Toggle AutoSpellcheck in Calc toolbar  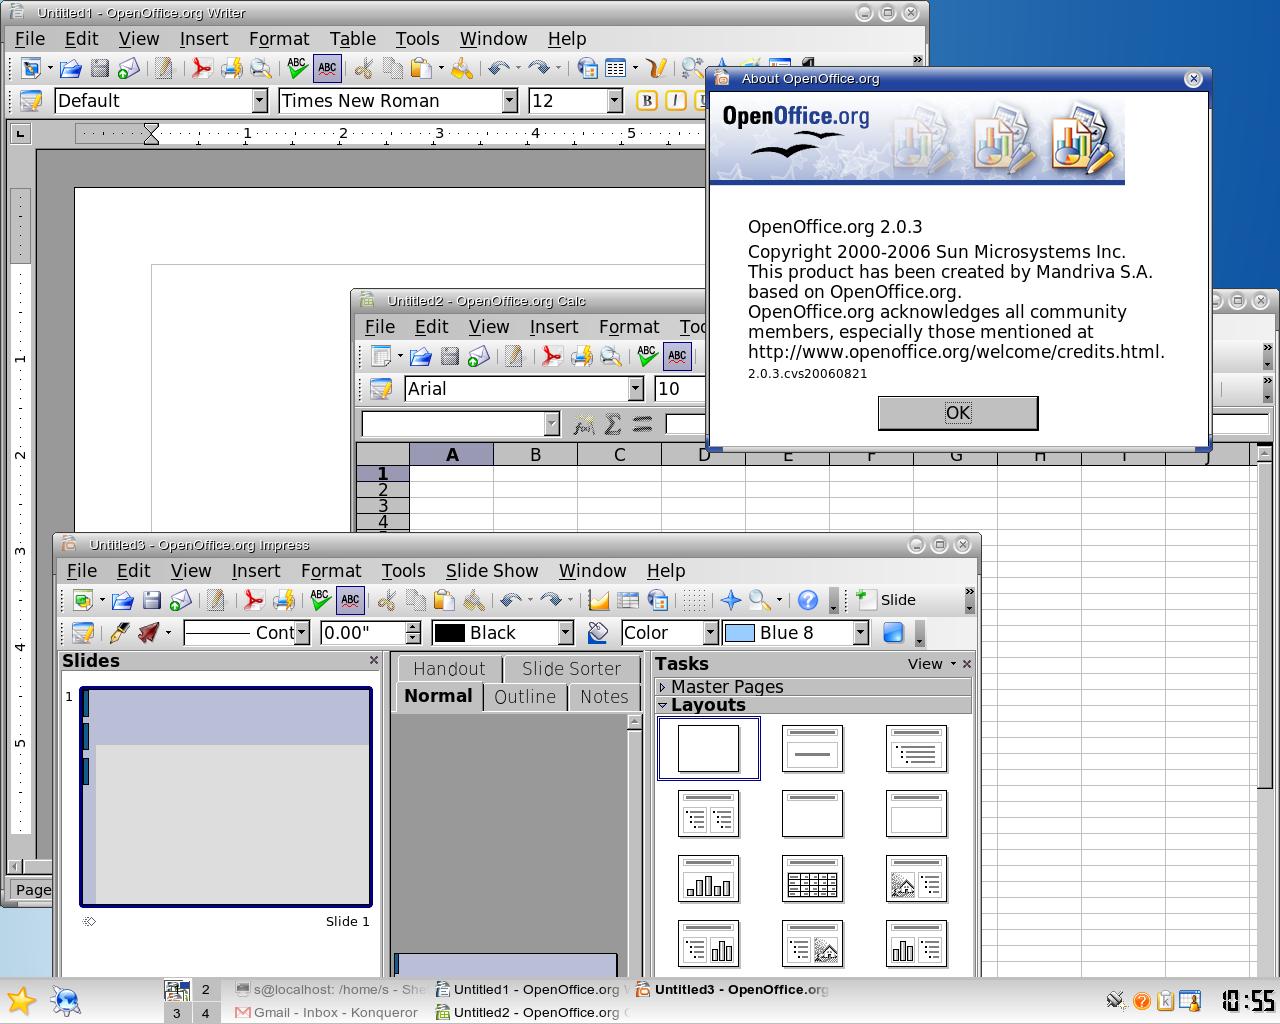coord(677,356)
